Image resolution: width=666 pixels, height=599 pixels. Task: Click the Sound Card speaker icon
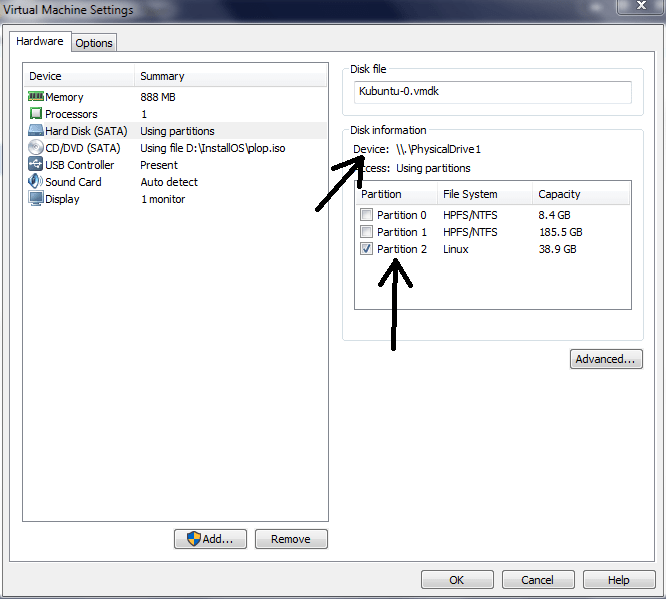[36, 182]
